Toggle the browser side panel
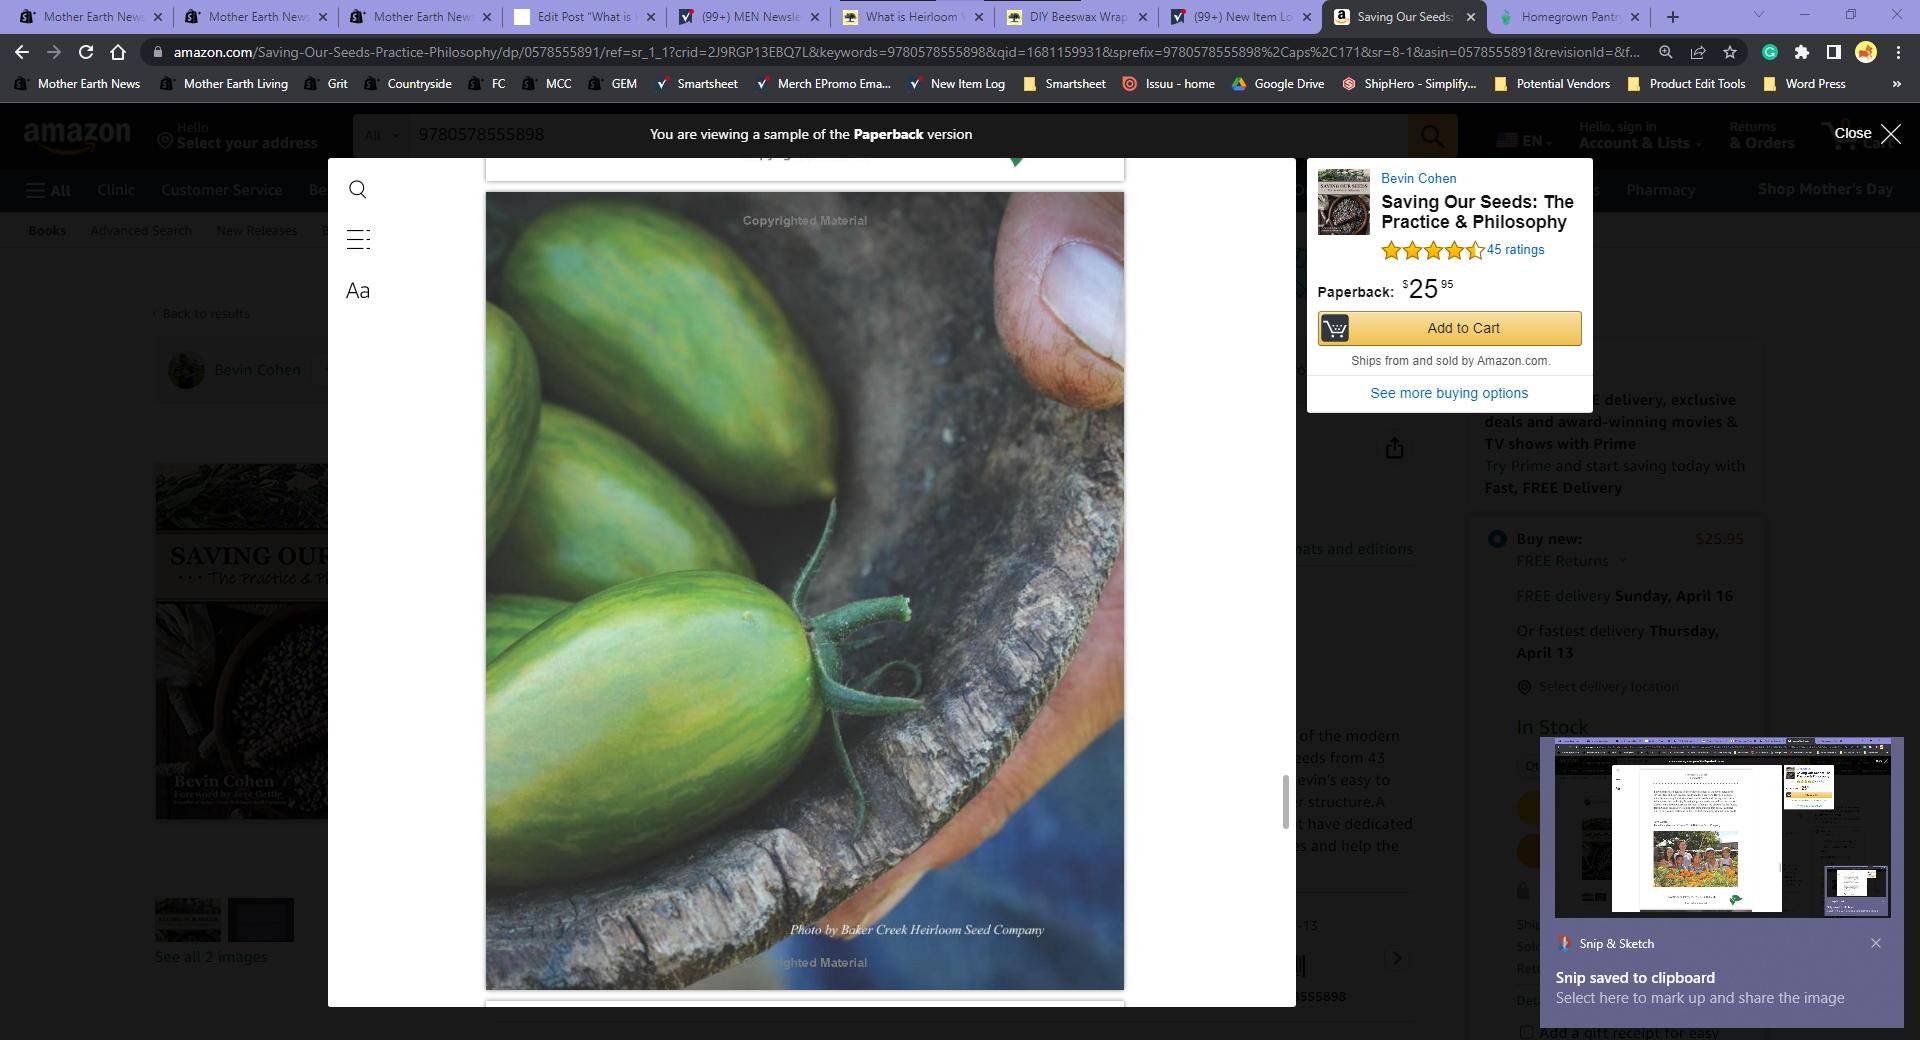 (x=1834, y=52)
